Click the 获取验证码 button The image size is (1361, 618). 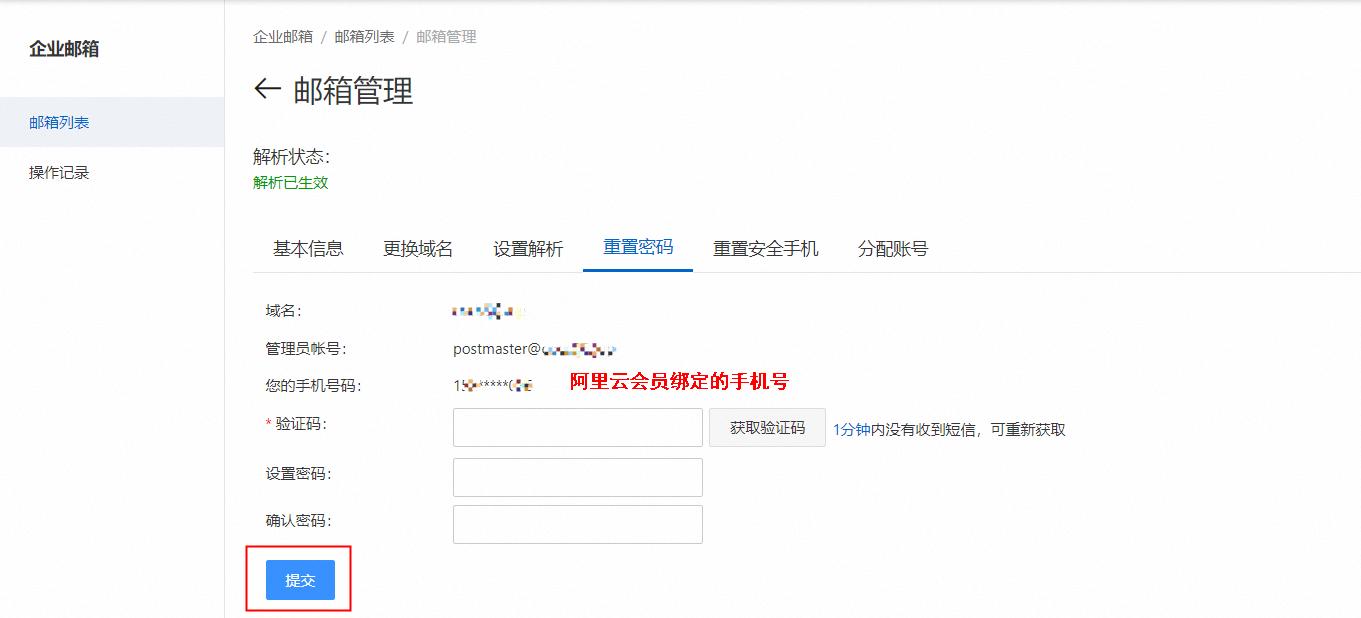pyautogui.click(x=766, y=427)
